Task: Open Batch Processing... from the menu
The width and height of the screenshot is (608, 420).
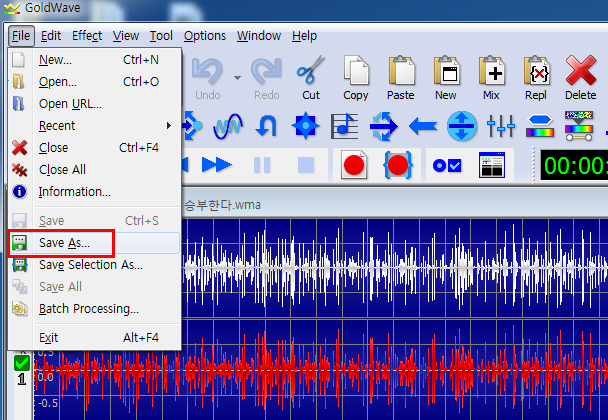Action: pyautogui.click(x=95, y=309)
